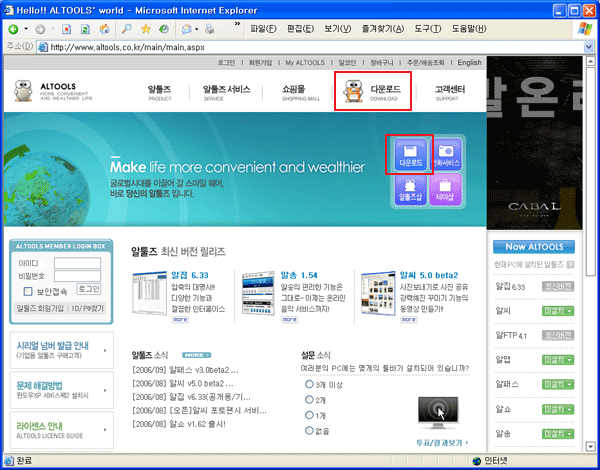
Task: Open the 쇼핑몰 SHOPPING MALL navigation tab
Action: click(x=301, y=93)
